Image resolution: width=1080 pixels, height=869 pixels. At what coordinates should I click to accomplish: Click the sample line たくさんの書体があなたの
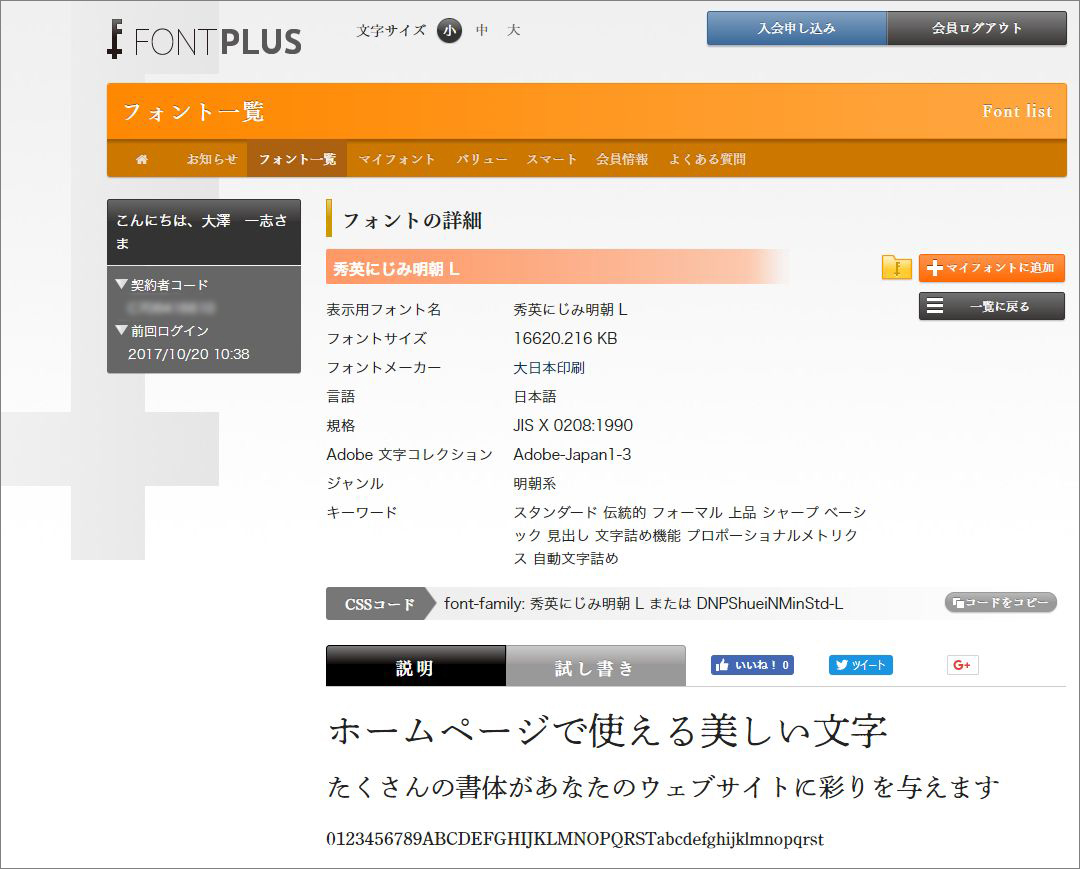pyautogui.click(x=663, y=786)
